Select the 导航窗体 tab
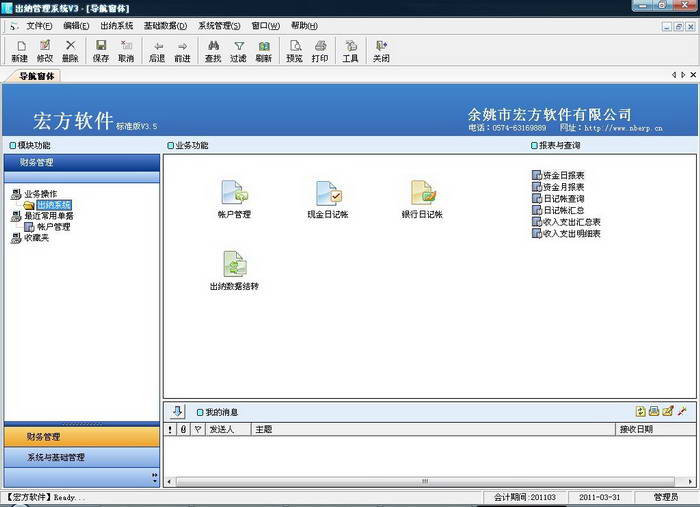The width and height of the screenshot is (700, 507). [x=37, y=76]
